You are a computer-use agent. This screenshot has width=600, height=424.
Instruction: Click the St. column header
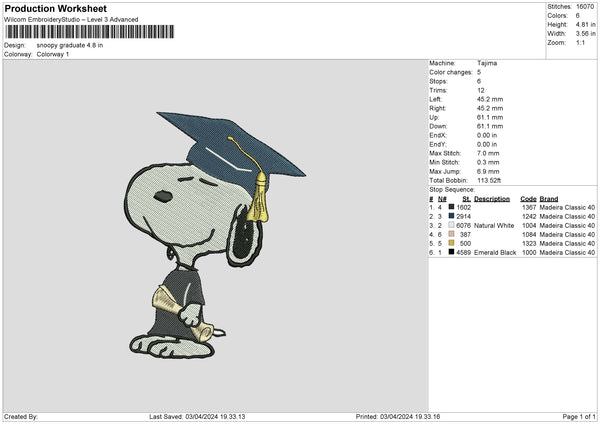tap(466, 199)
